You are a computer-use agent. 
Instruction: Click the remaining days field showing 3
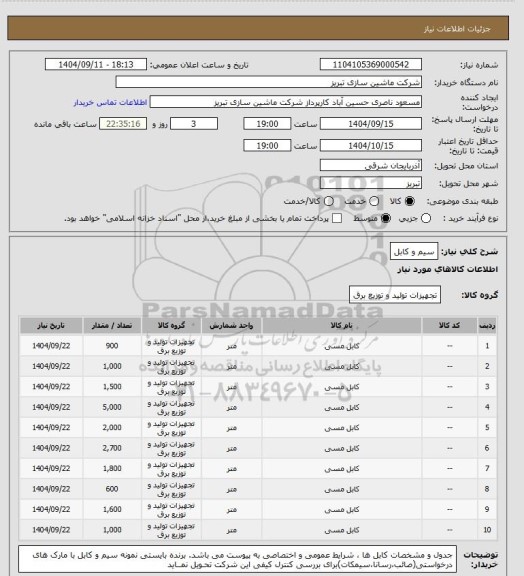tap(194, 124)
